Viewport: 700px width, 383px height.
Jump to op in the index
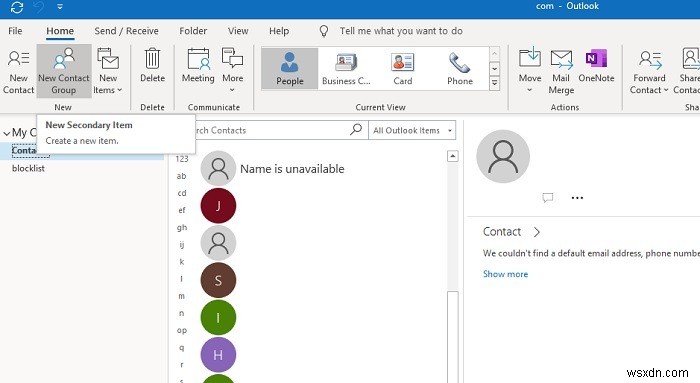(182, 330)
